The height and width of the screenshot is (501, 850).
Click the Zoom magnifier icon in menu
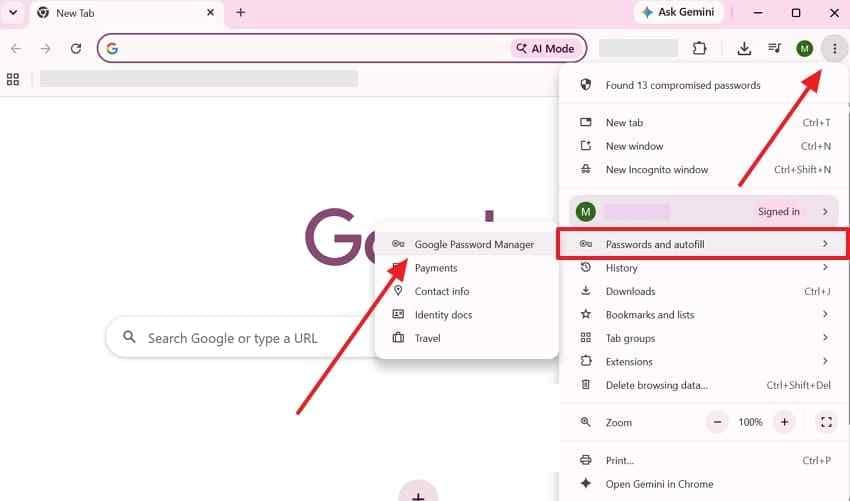pos(585,422)
